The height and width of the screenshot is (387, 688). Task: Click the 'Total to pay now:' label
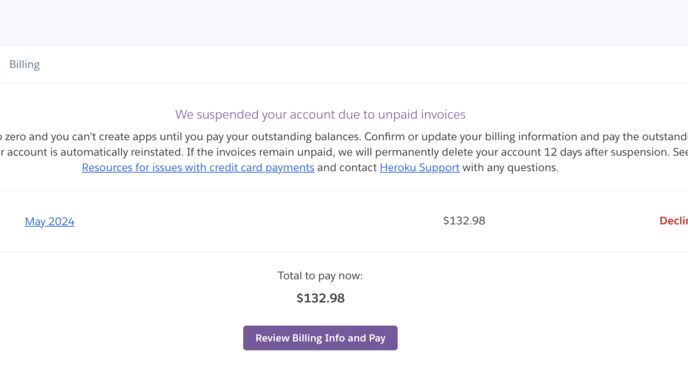[320, 276]
